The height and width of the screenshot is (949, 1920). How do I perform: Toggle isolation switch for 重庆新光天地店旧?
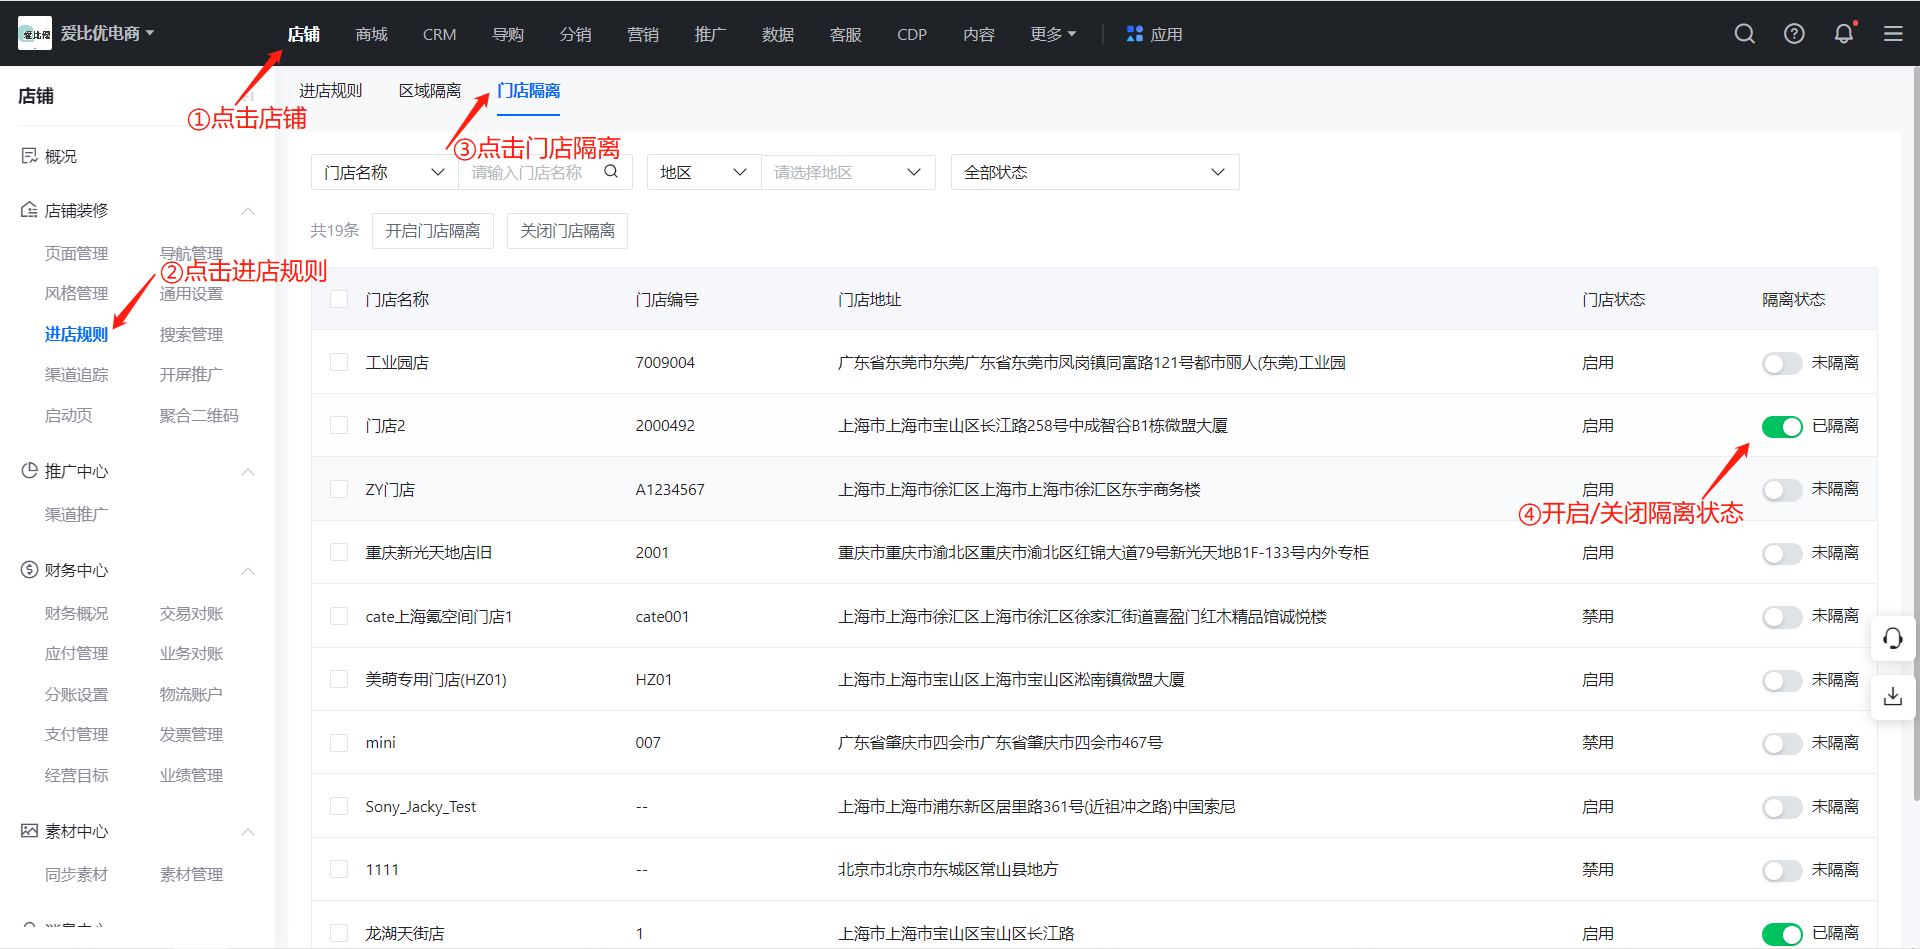coord(1782,554)
